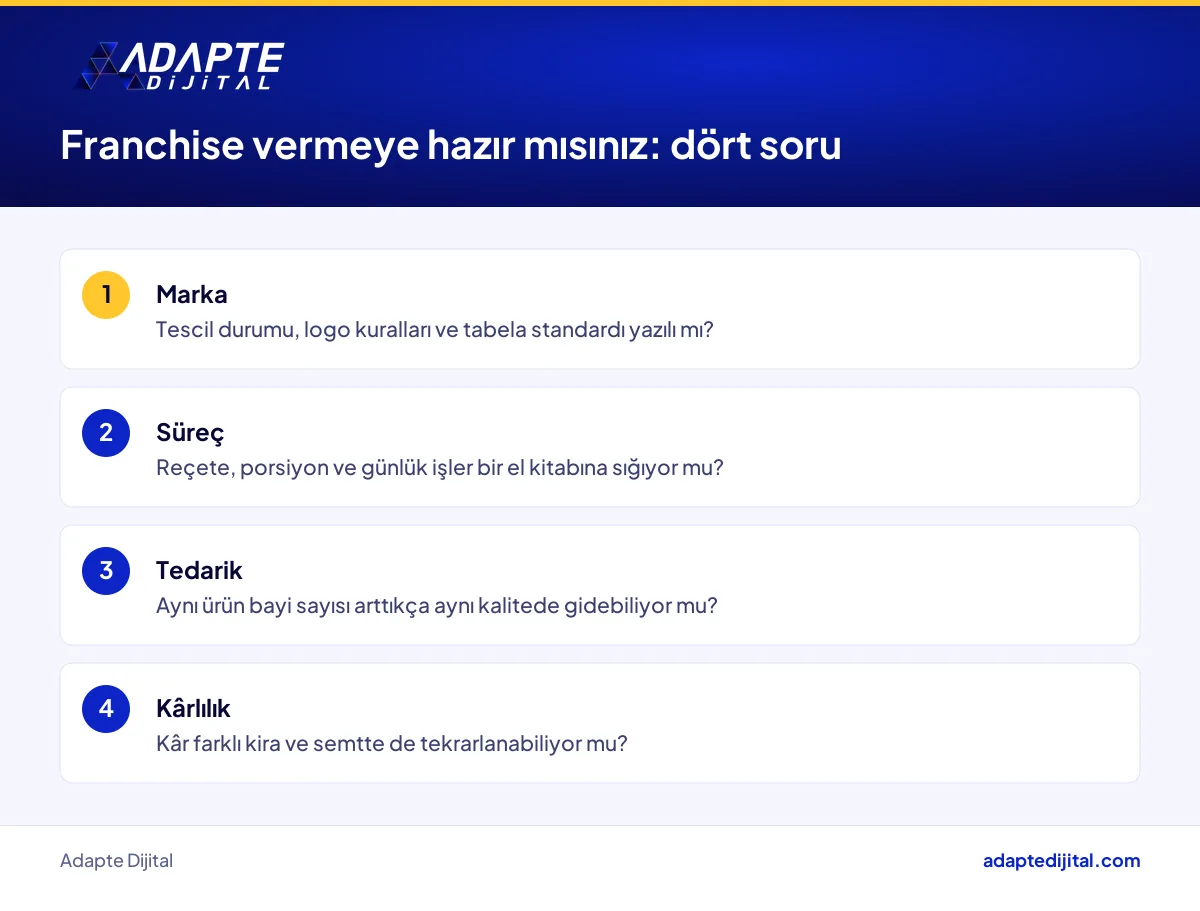Screen dimensions: 1200x911
Task: Click the Adapte Dijital logo
Action: point(180,66)
